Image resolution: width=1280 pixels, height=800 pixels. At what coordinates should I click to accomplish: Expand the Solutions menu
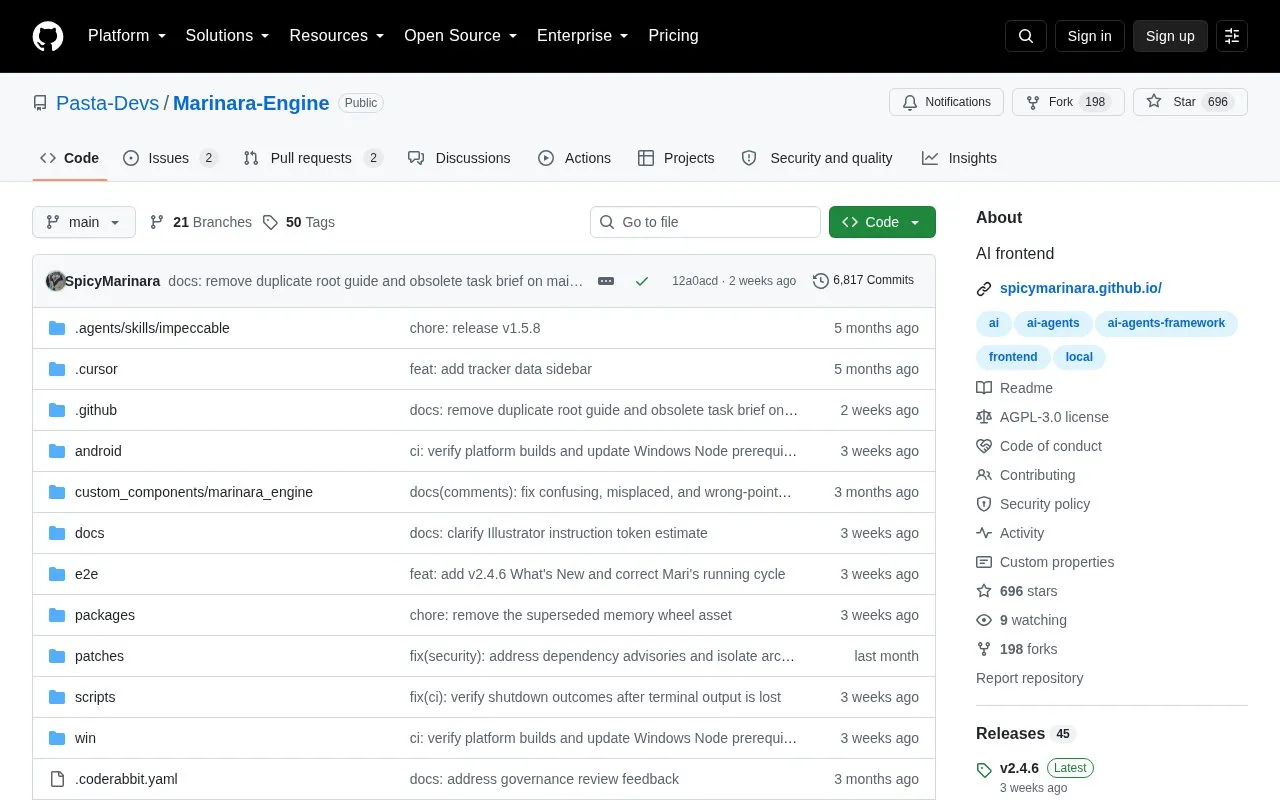point(228,36)
